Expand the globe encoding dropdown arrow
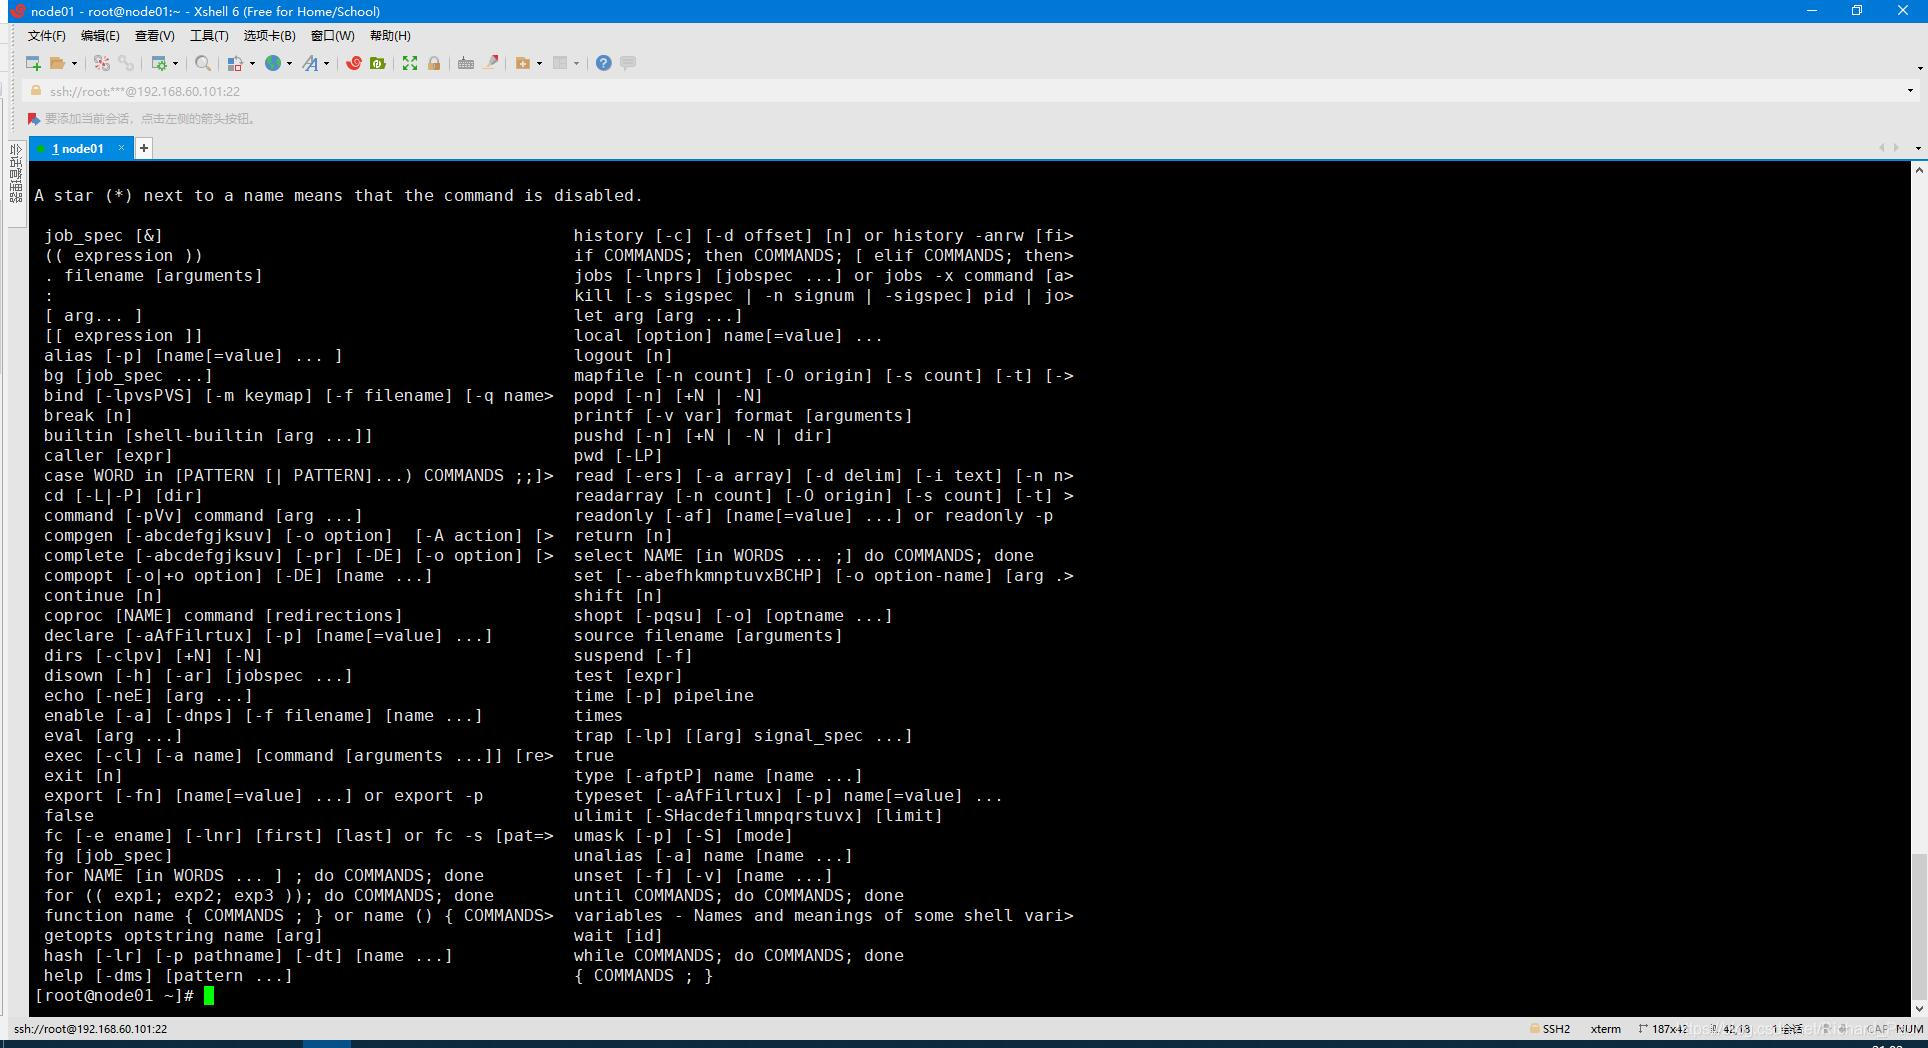Viewport: 1928px width, 1048px height. (x=289, y=63)
